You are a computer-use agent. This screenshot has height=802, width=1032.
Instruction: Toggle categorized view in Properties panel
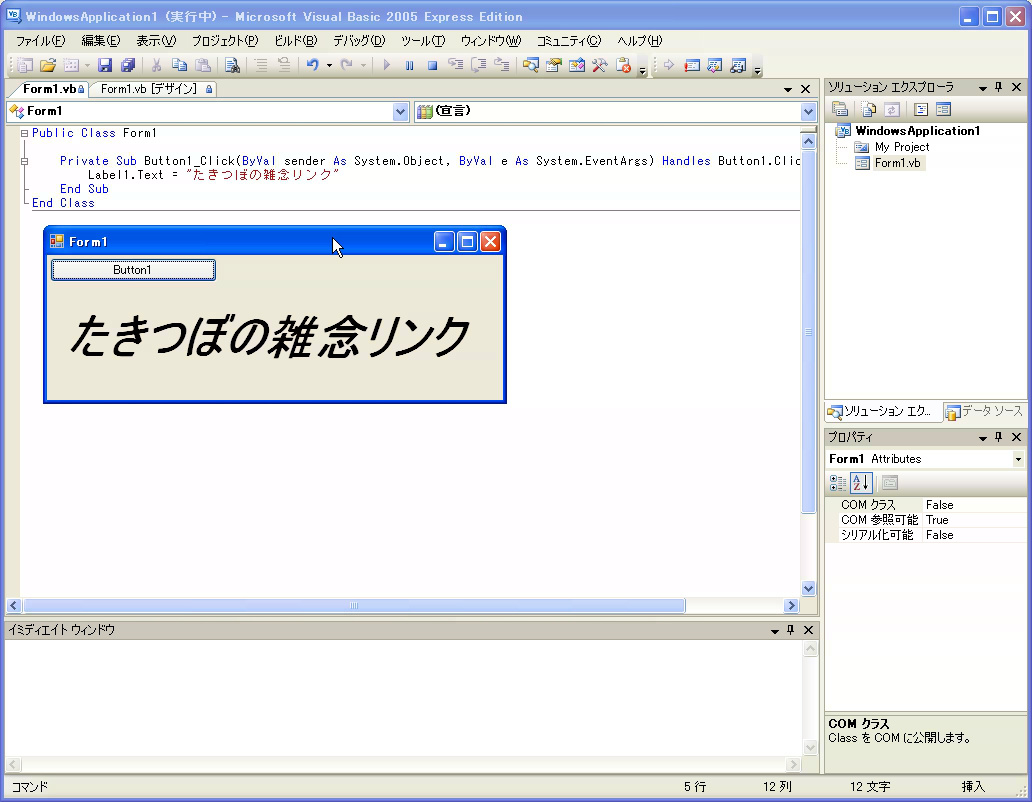(839, 483)
